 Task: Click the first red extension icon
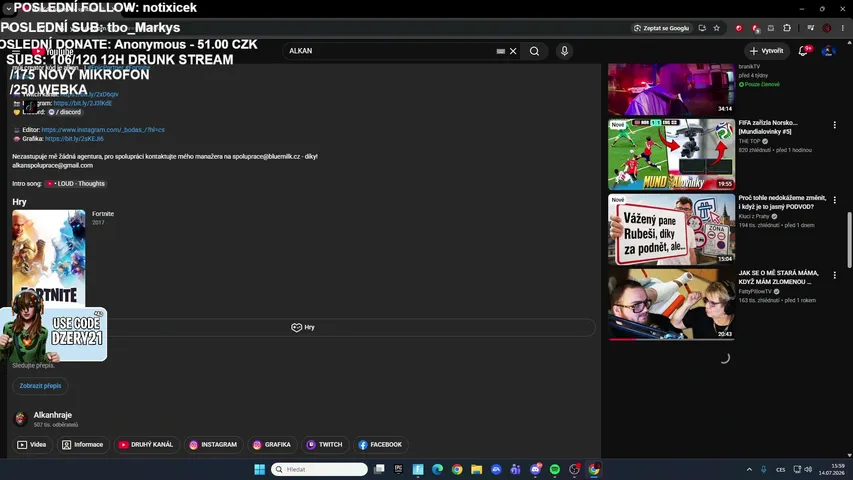click(739, 28)
